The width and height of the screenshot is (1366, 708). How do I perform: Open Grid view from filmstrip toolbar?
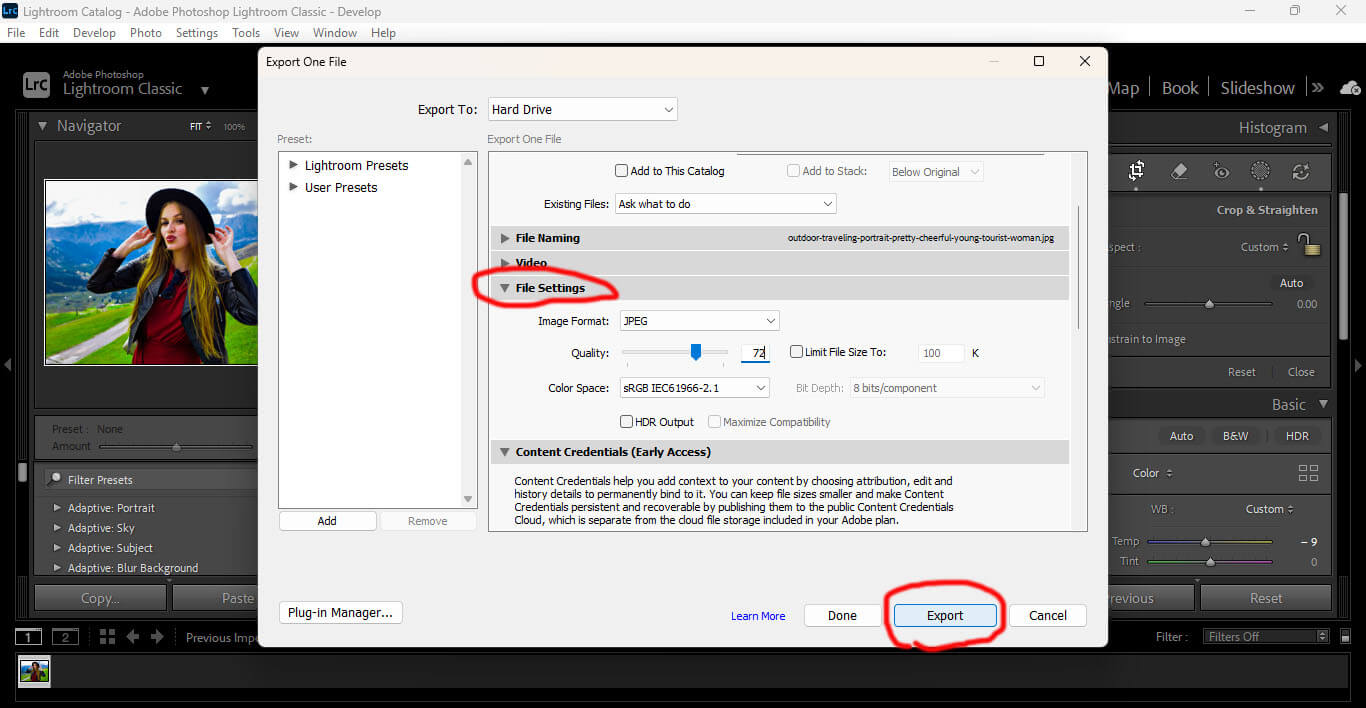(107, 637)
